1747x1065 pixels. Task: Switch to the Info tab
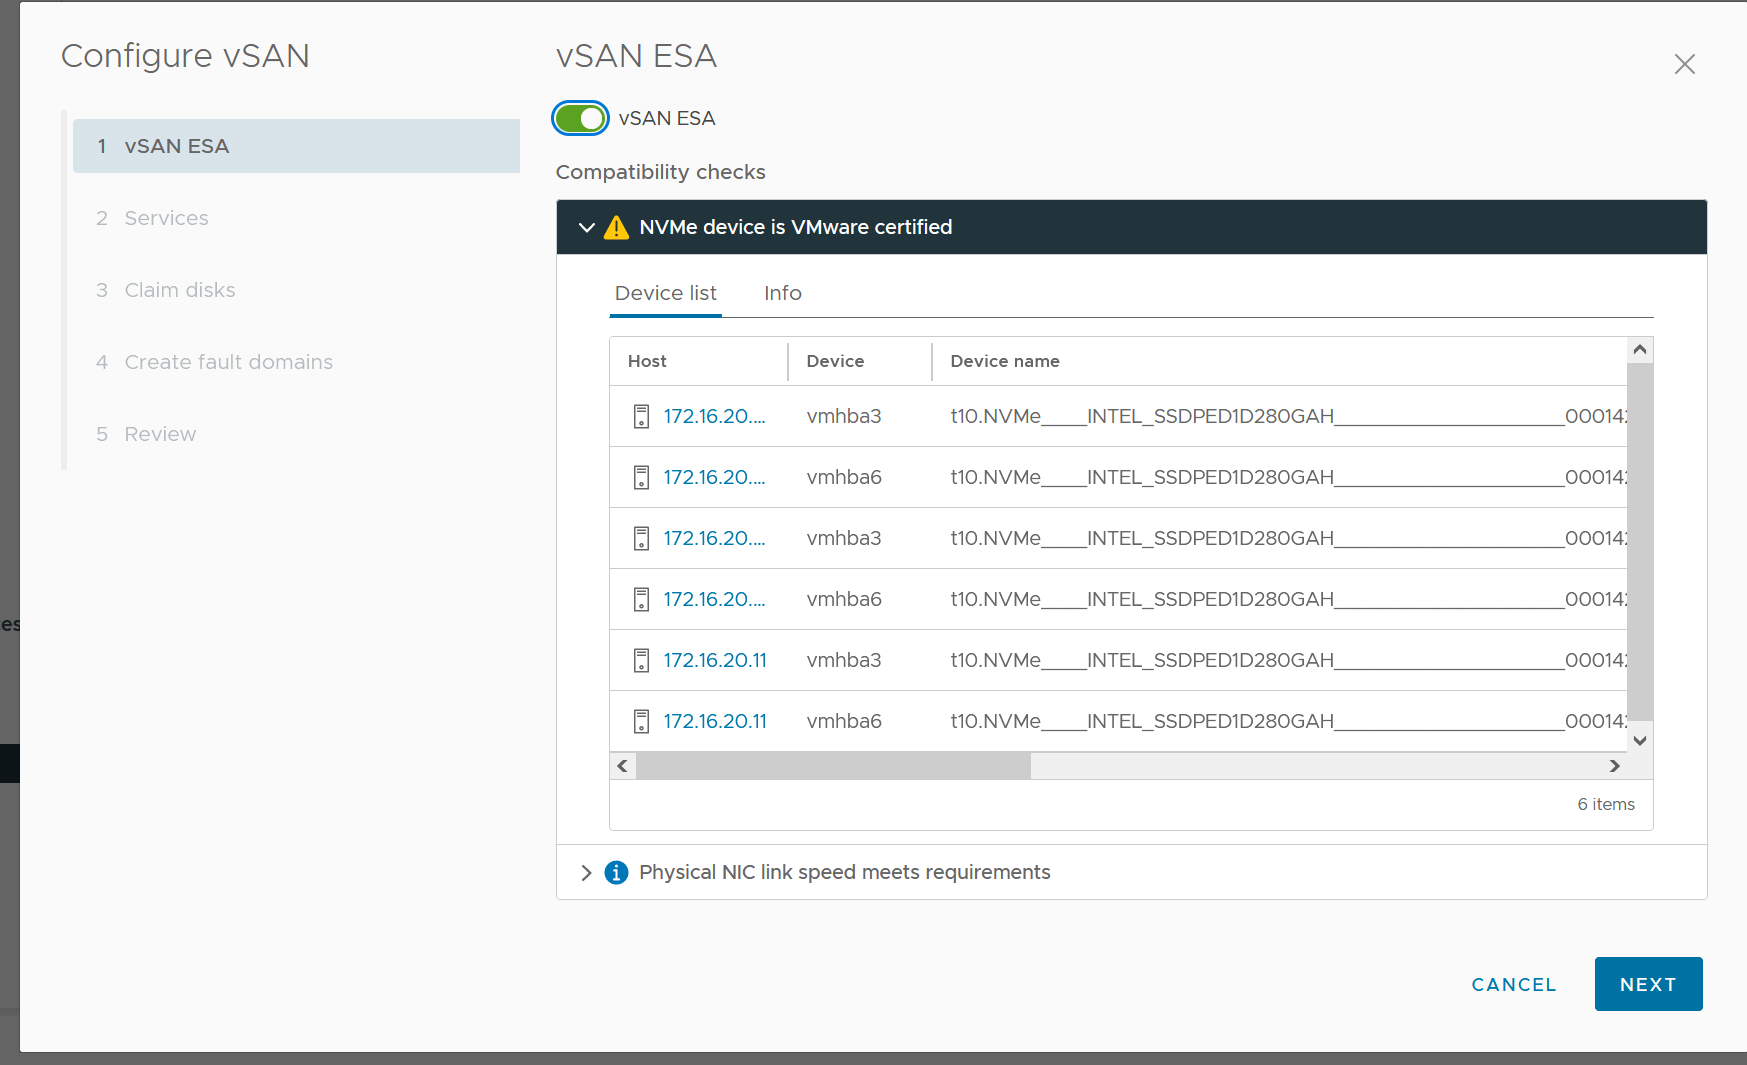tap(783, 293)
